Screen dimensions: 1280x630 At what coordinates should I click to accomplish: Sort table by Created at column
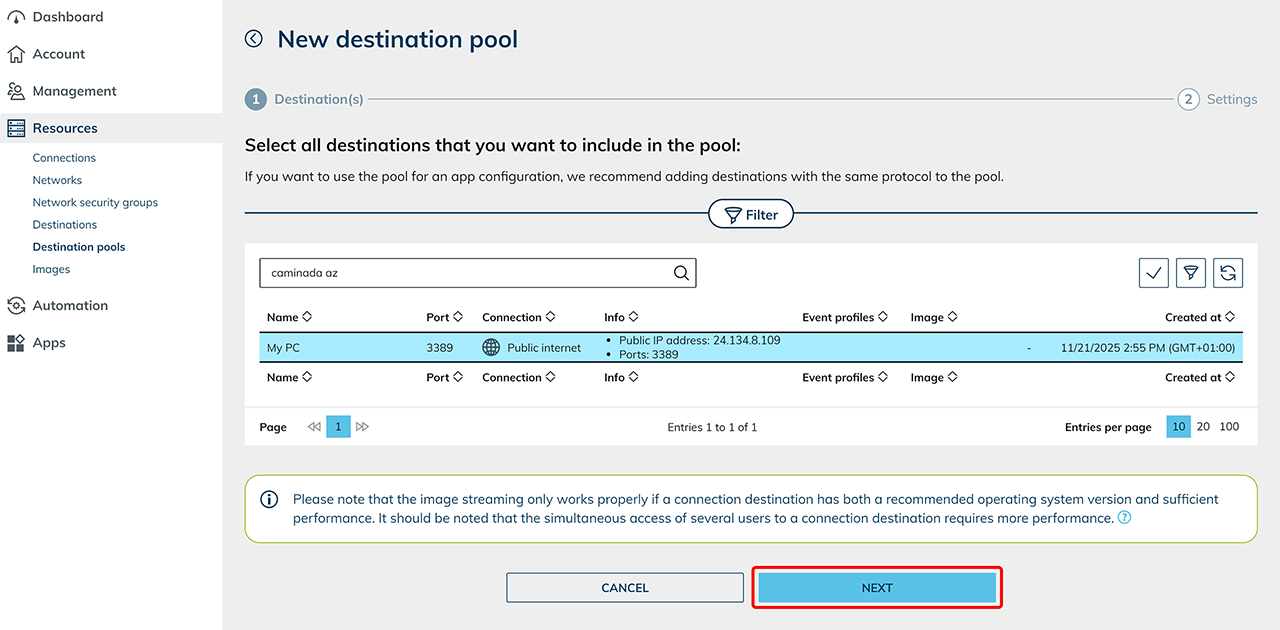[1199, 317]
